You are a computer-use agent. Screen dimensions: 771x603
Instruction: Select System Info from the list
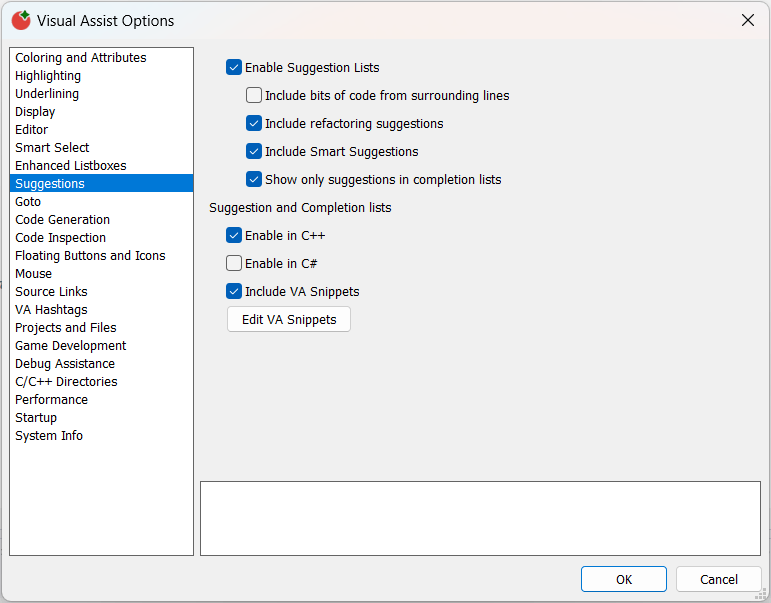tap(49, 436)
